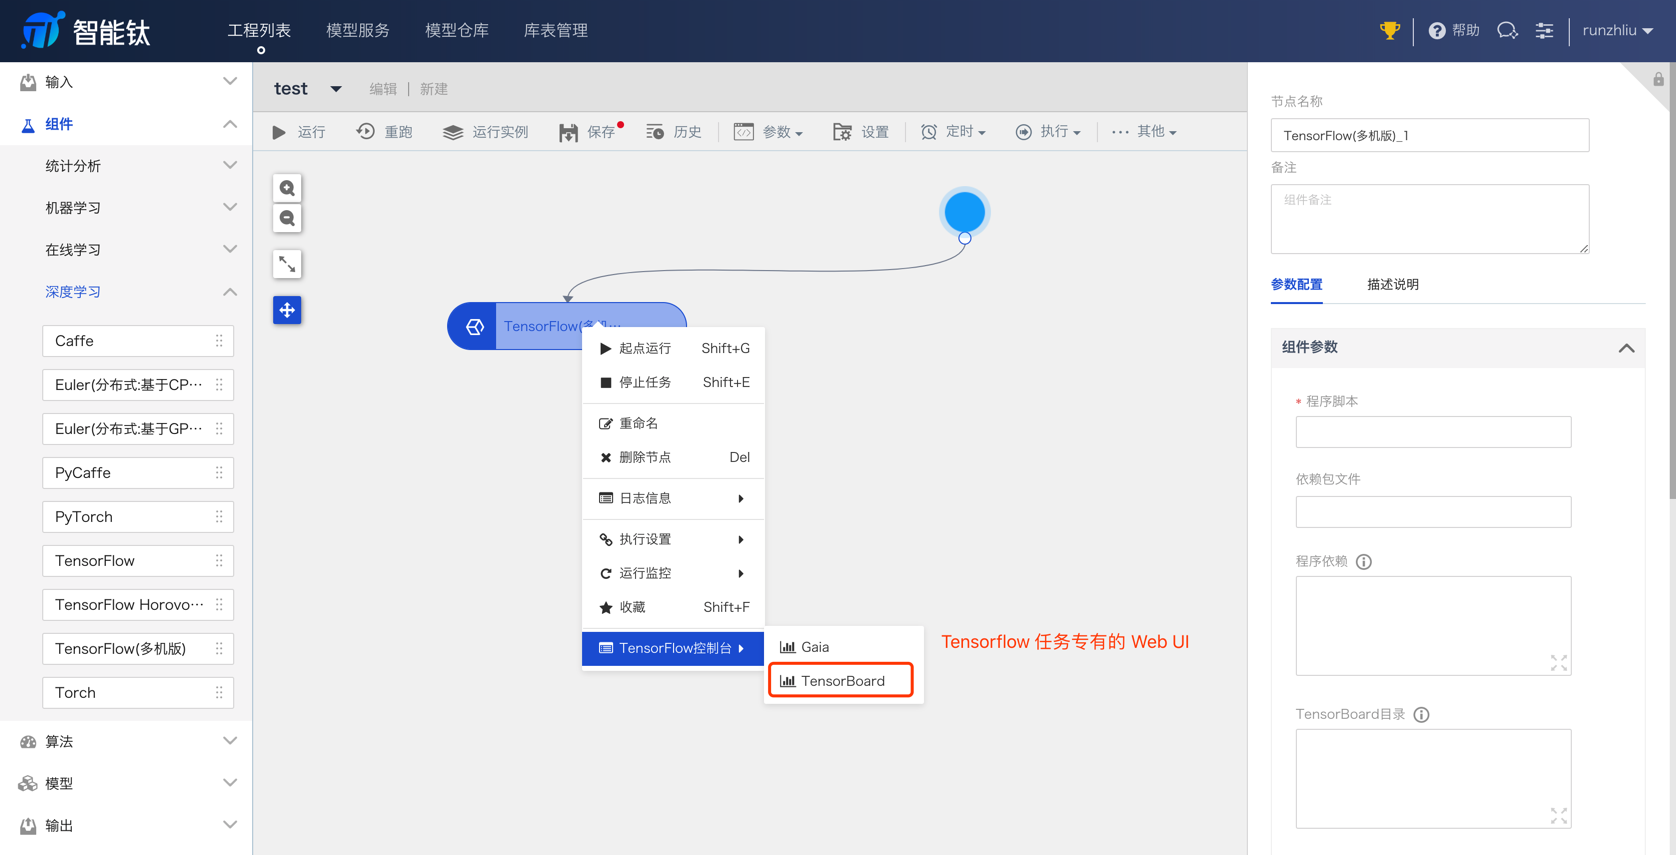Open the test project dropdown arrow

coord(336,89)
